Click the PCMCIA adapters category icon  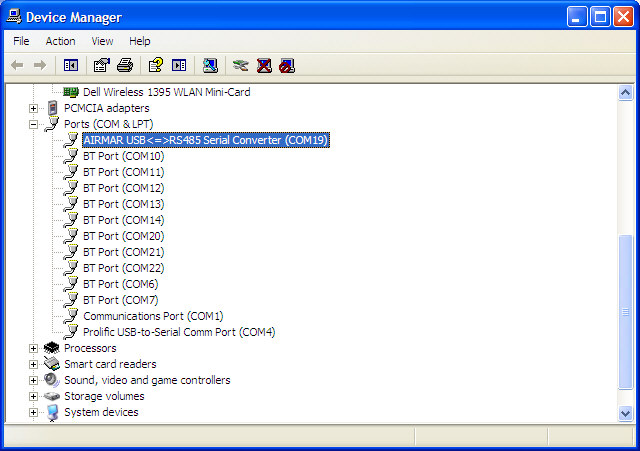click(53, 108)
